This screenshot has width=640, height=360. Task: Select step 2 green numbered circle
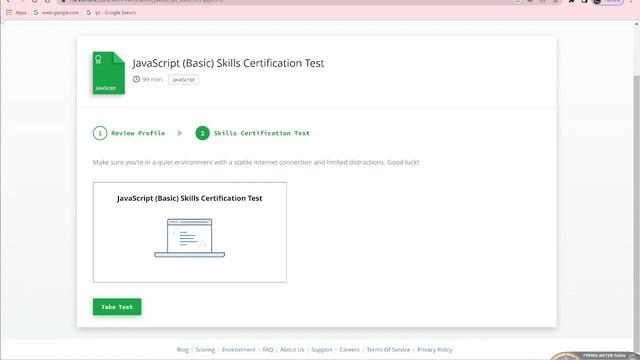click(202, 133)
